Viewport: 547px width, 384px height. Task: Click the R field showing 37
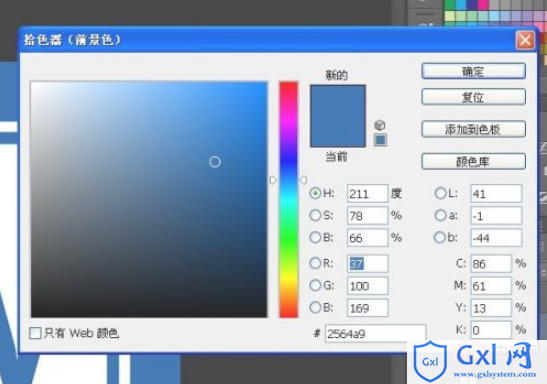tap(367, 264)
